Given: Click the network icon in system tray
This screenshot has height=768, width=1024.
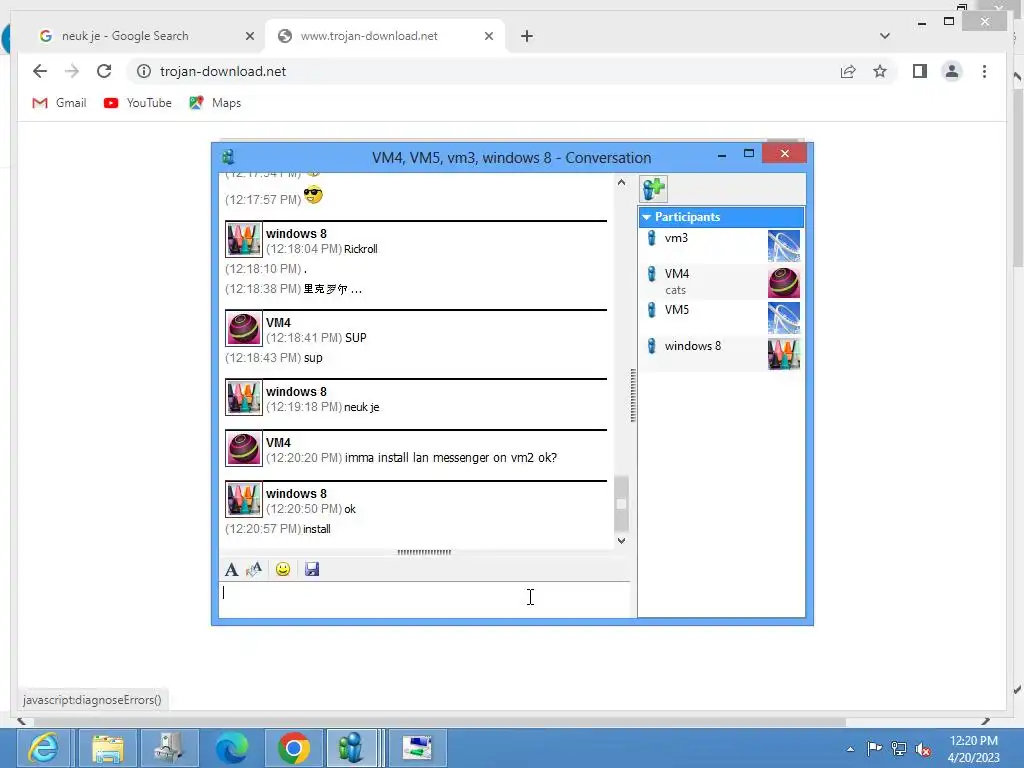Looking at the screenshot, I should pyautogui.click(x=899, y=749).
